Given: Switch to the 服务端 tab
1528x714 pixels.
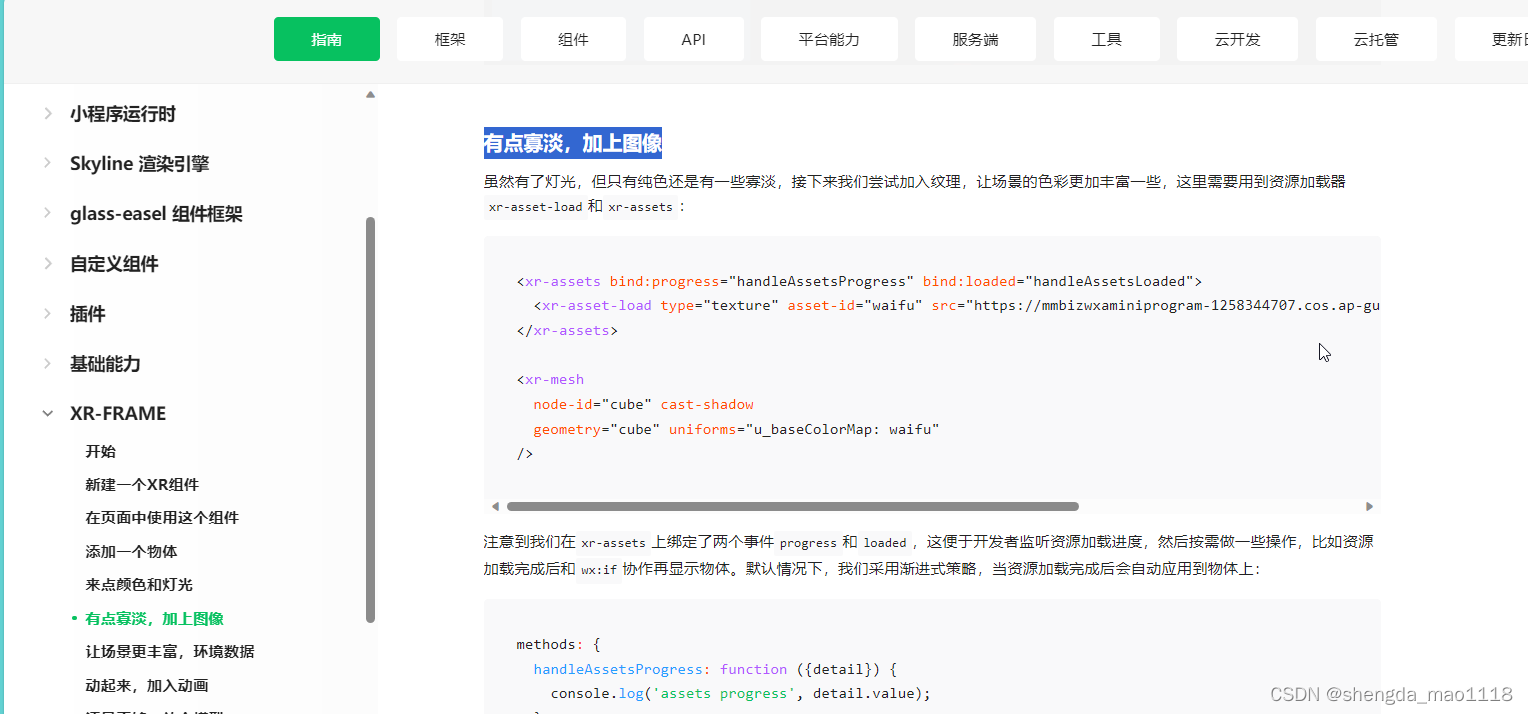Looking at the screenshot, I should tap(975, 38).
